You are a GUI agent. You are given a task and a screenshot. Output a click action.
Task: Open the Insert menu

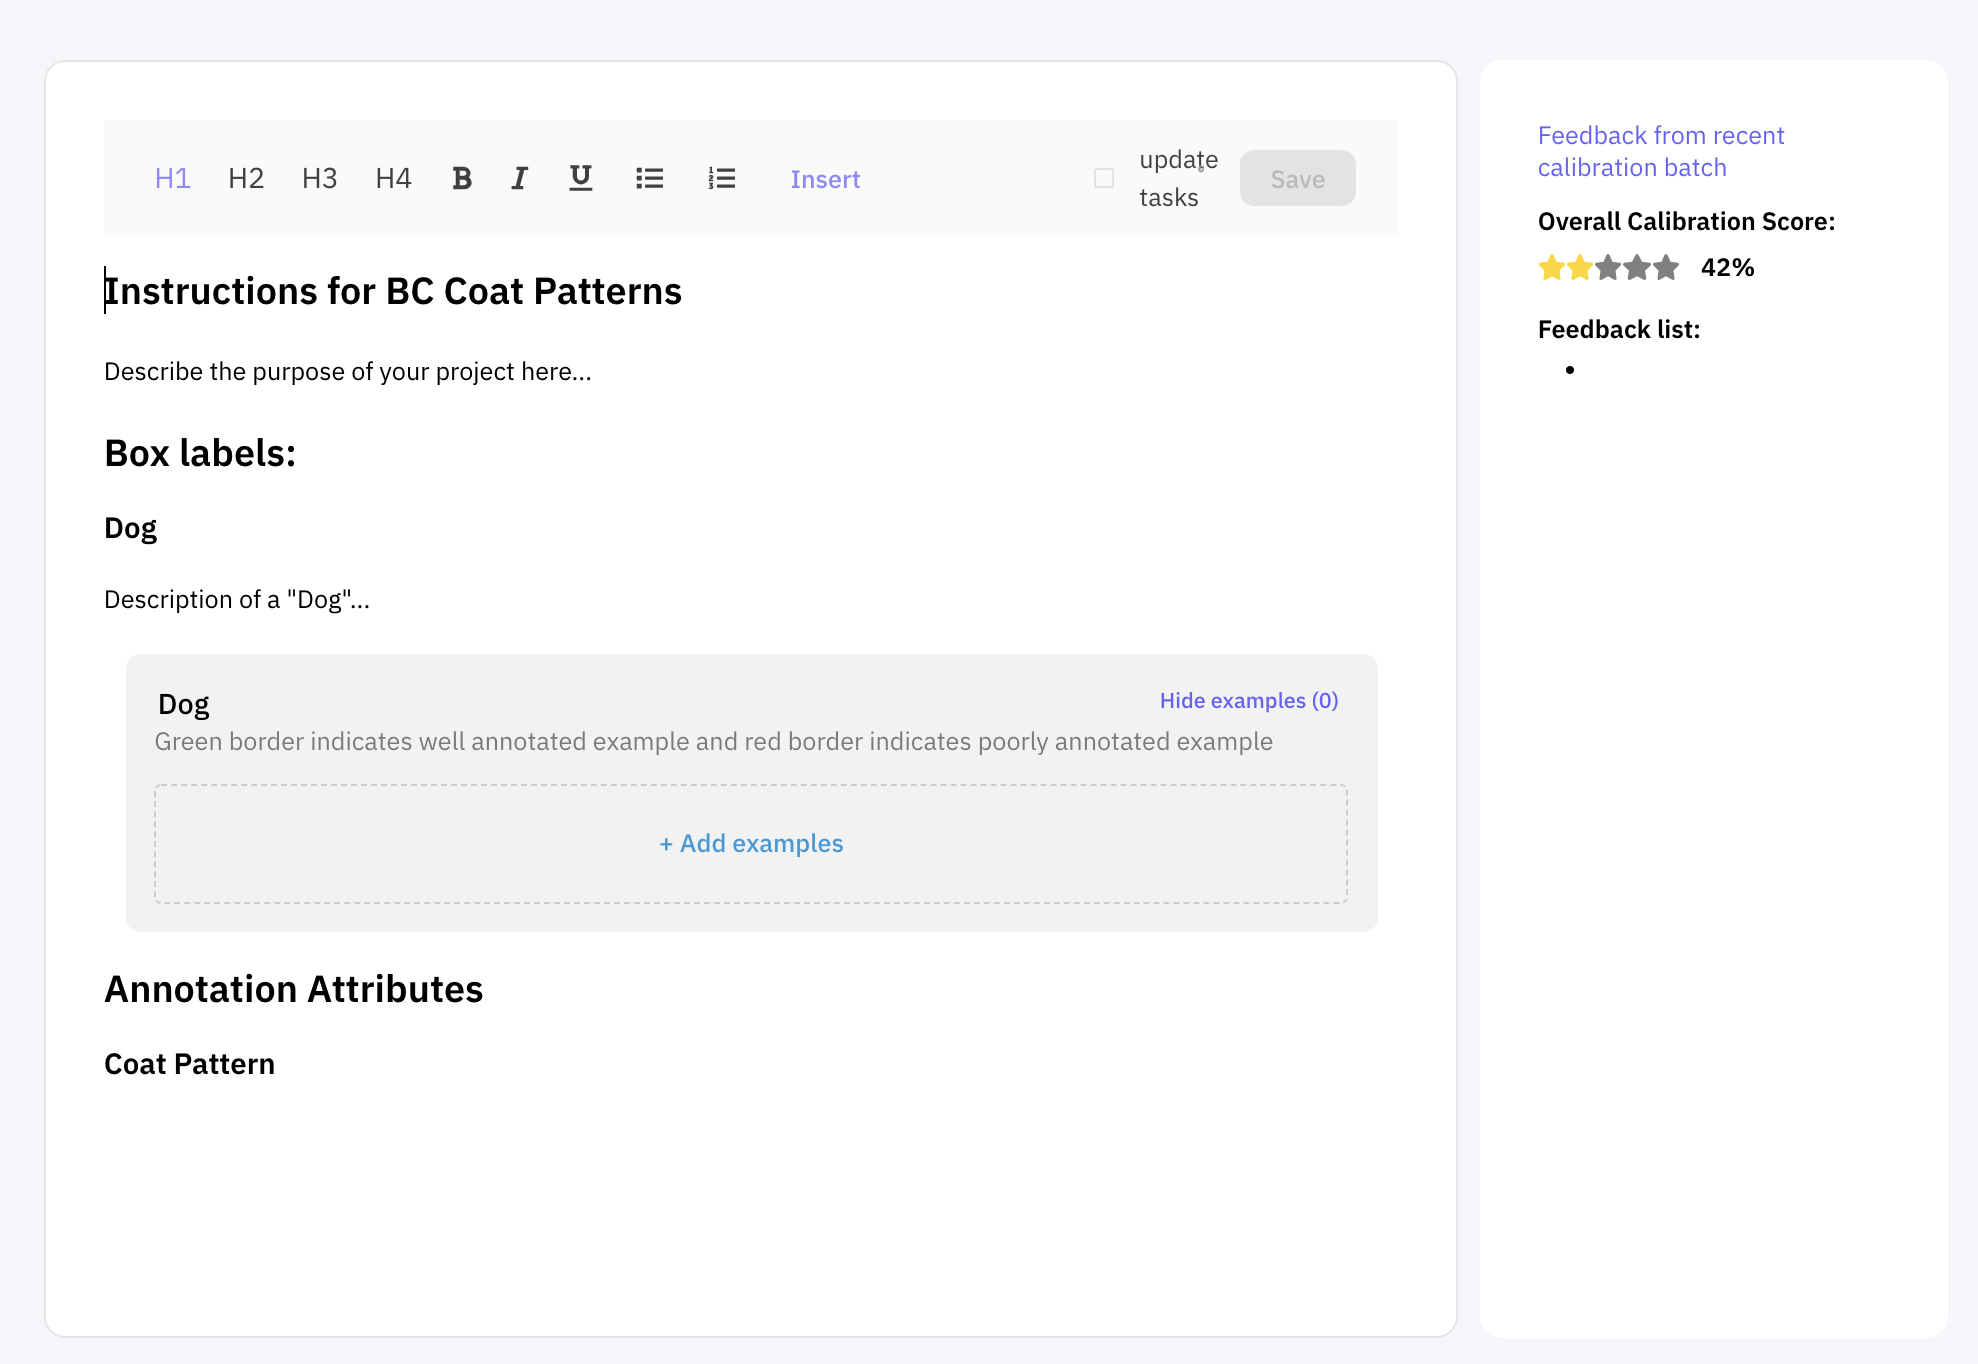point(824,179)
